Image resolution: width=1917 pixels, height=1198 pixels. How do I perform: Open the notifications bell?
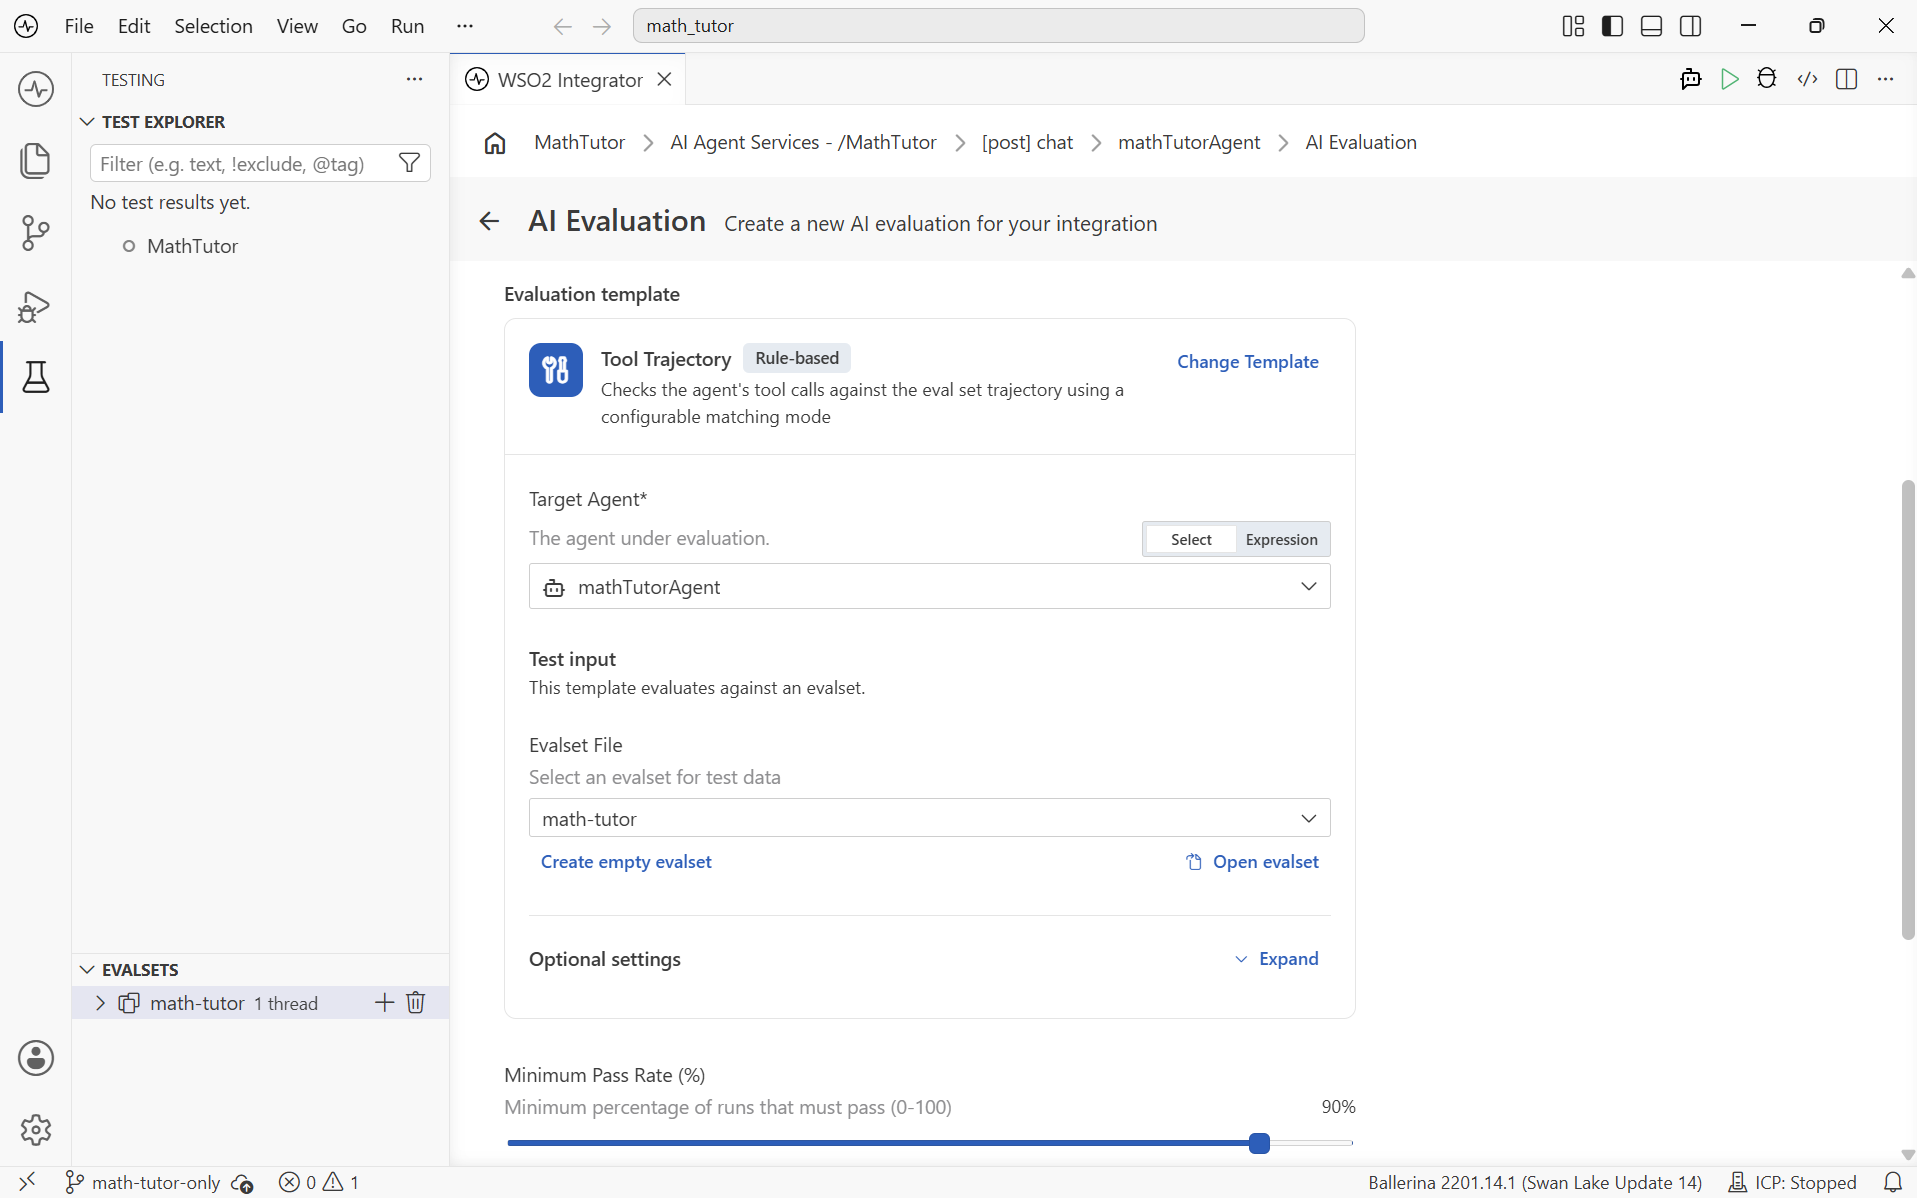point(1893,1182)
